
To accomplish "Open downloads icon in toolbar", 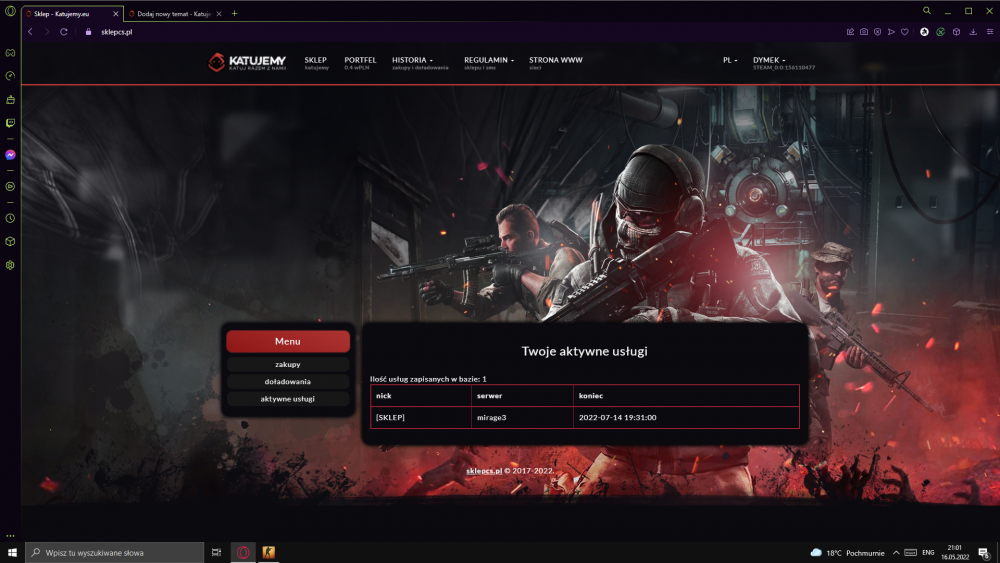I will (x=973, y=32).
